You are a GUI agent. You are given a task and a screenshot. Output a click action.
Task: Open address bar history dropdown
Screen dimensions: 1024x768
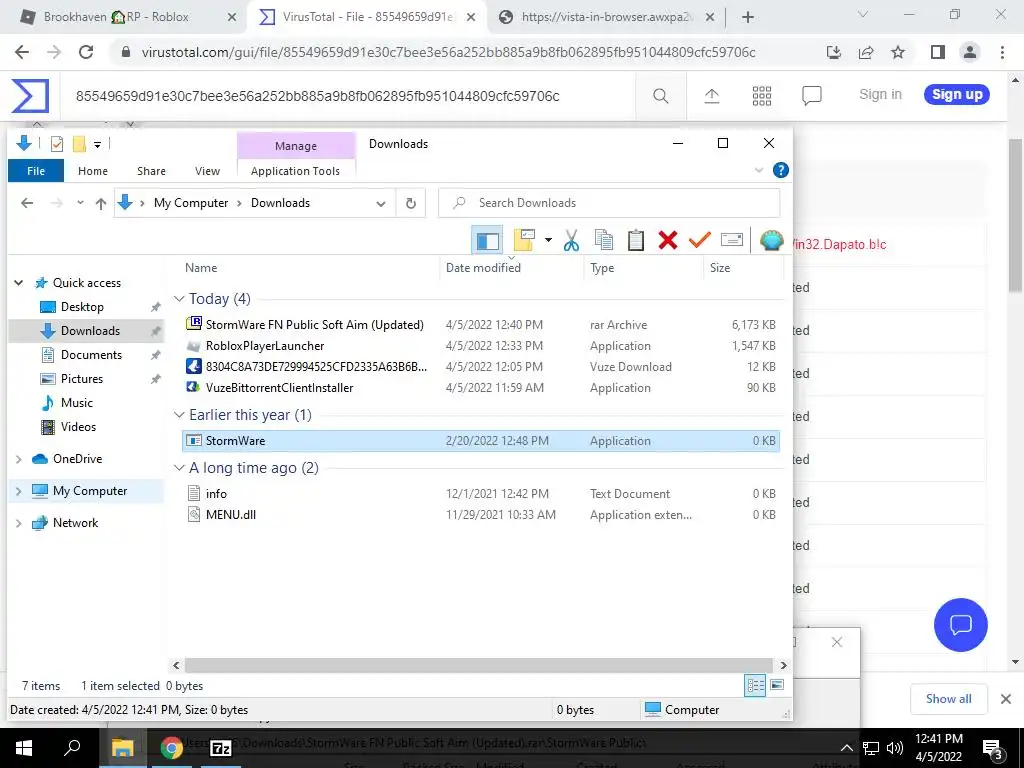pyautogui.click(x=381, y=203)
